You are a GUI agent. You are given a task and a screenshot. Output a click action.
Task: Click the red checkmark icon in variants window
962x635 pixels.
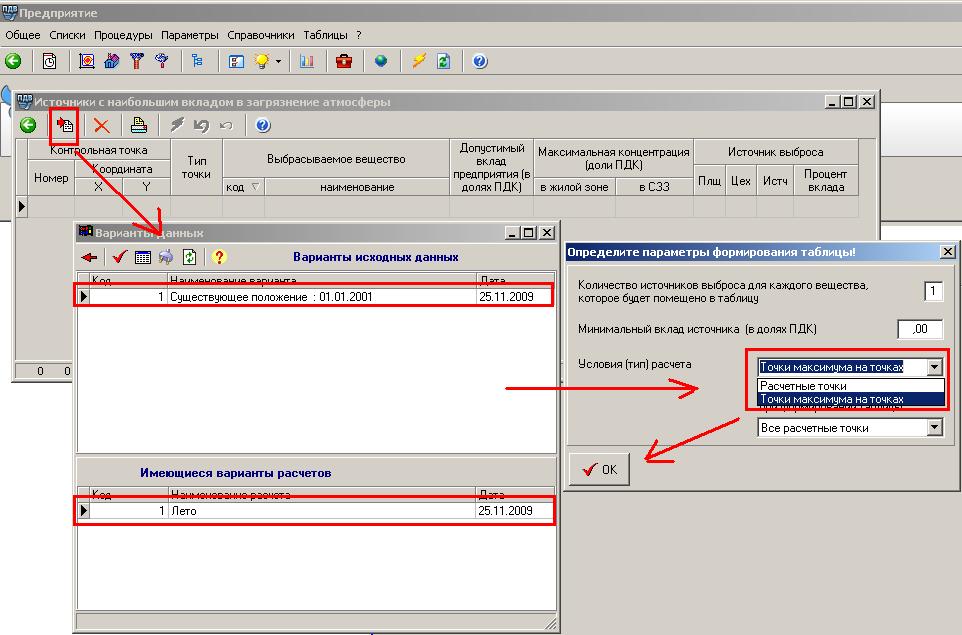click(120, 257)
